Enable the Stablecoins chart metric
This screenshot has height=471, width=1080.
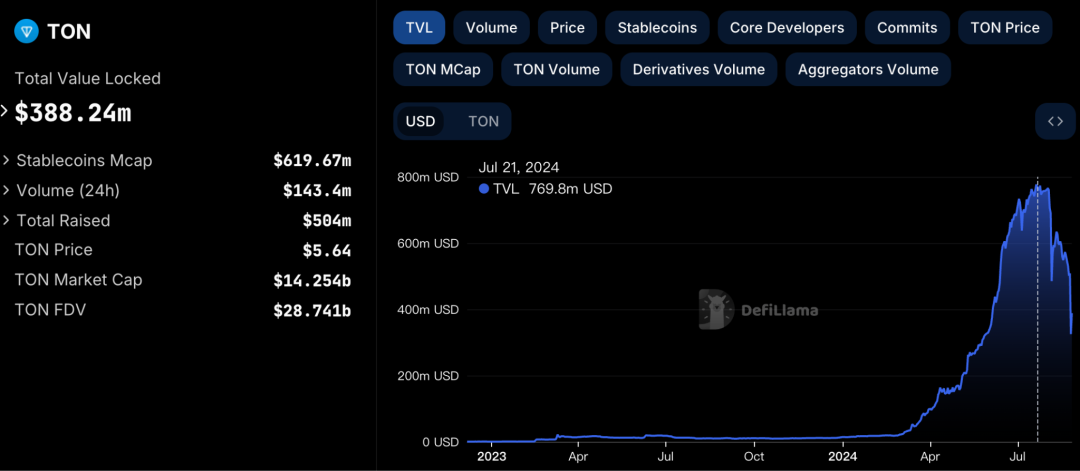coord(657,28)
